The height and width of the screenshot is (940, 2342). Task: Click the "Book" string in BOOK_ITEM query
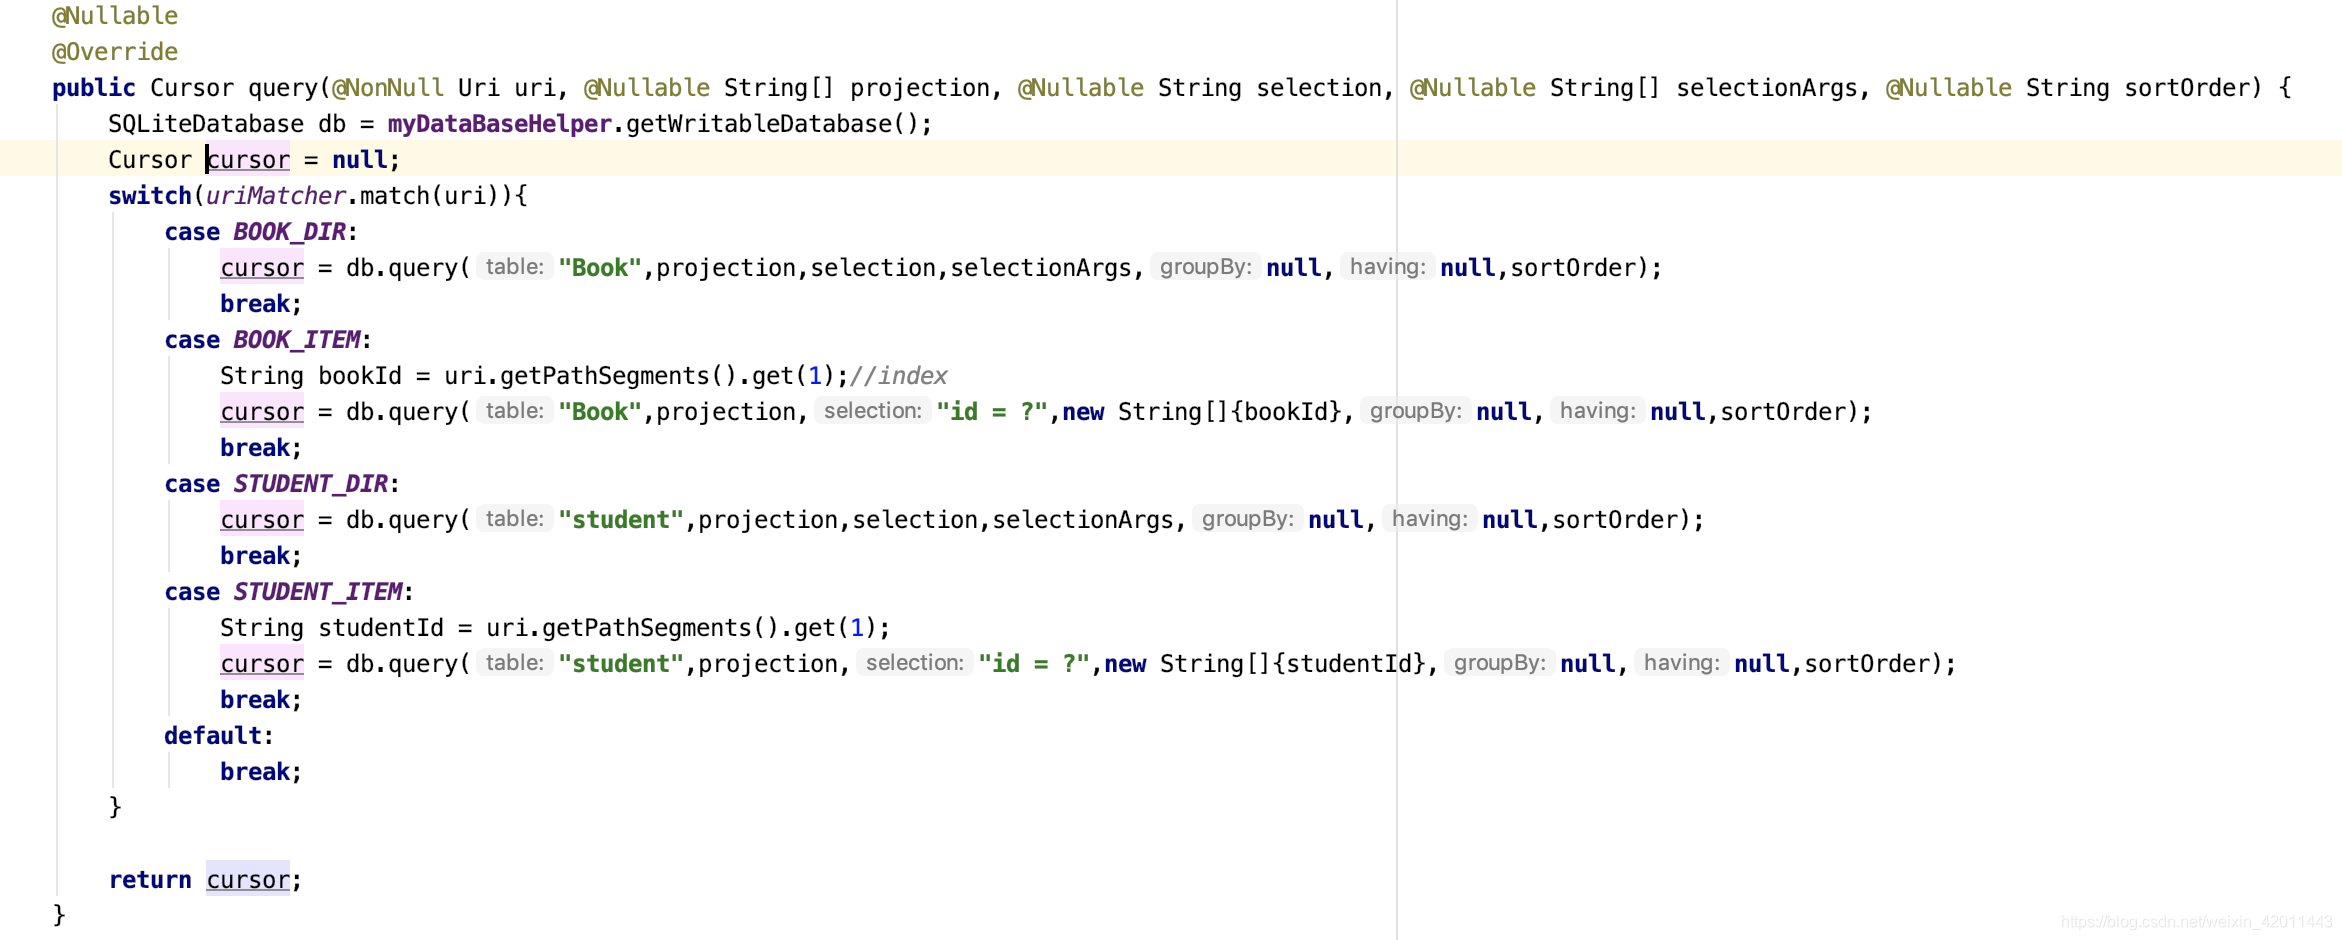click(600, 412)
